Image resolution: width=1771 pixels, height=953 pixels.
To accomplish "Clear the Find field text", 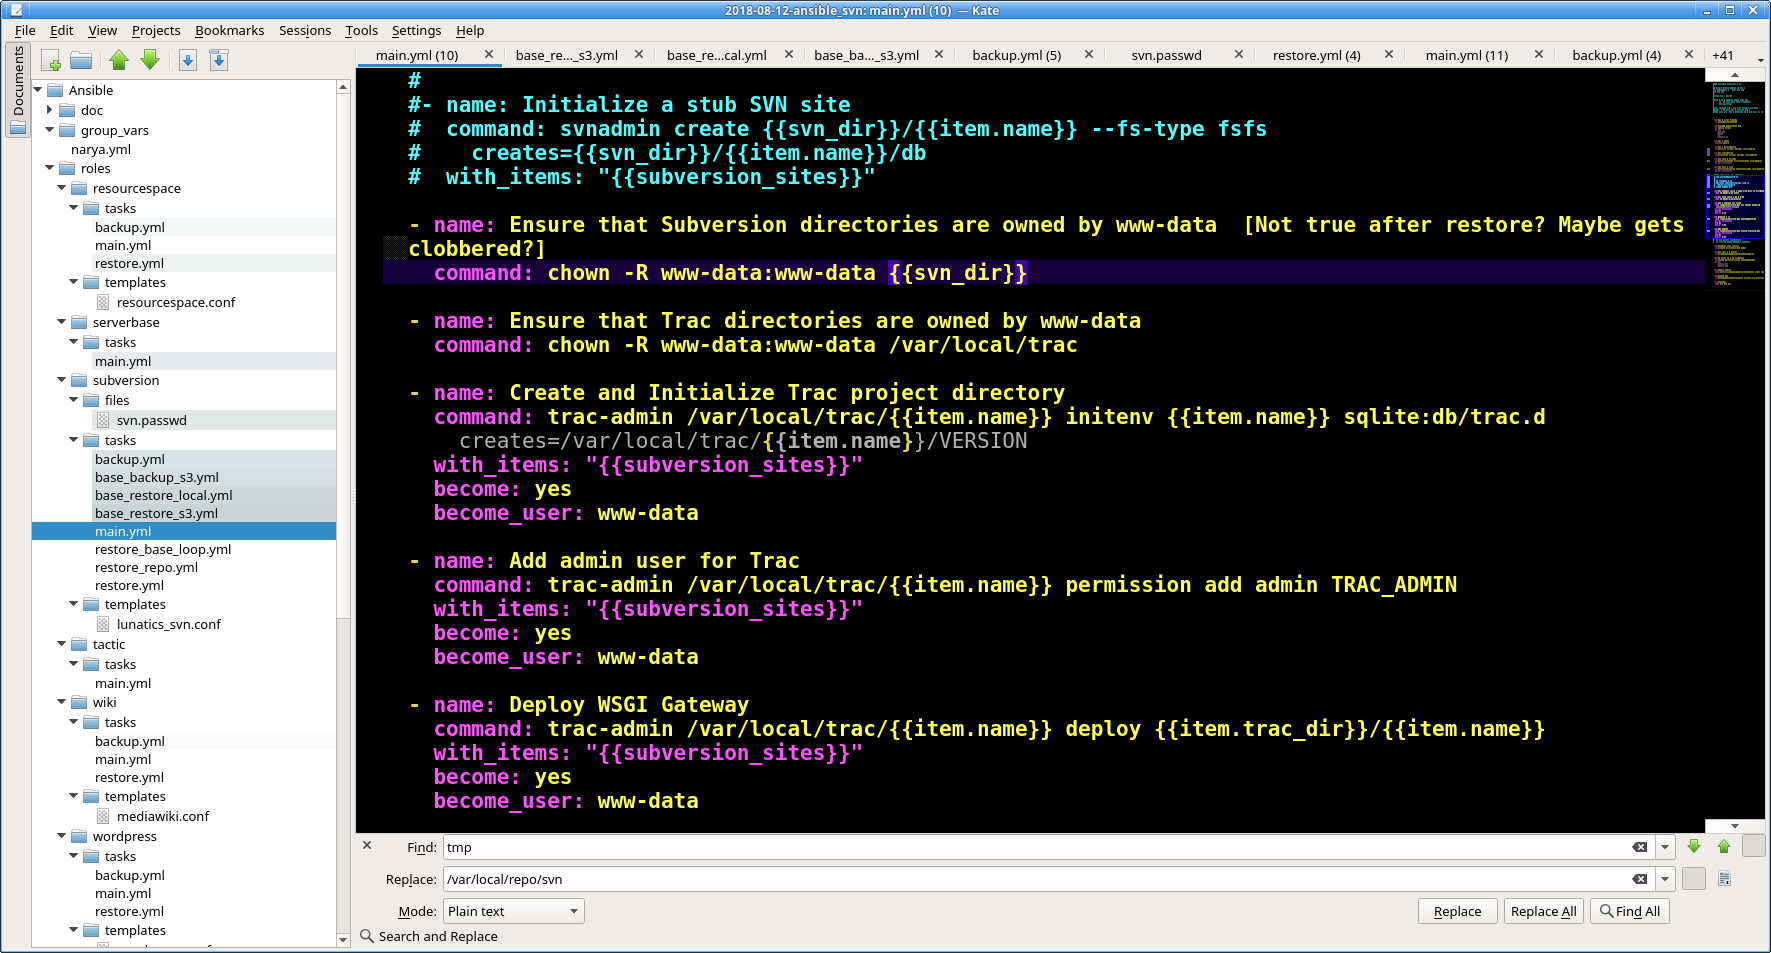I will (x=1639, y=847).
